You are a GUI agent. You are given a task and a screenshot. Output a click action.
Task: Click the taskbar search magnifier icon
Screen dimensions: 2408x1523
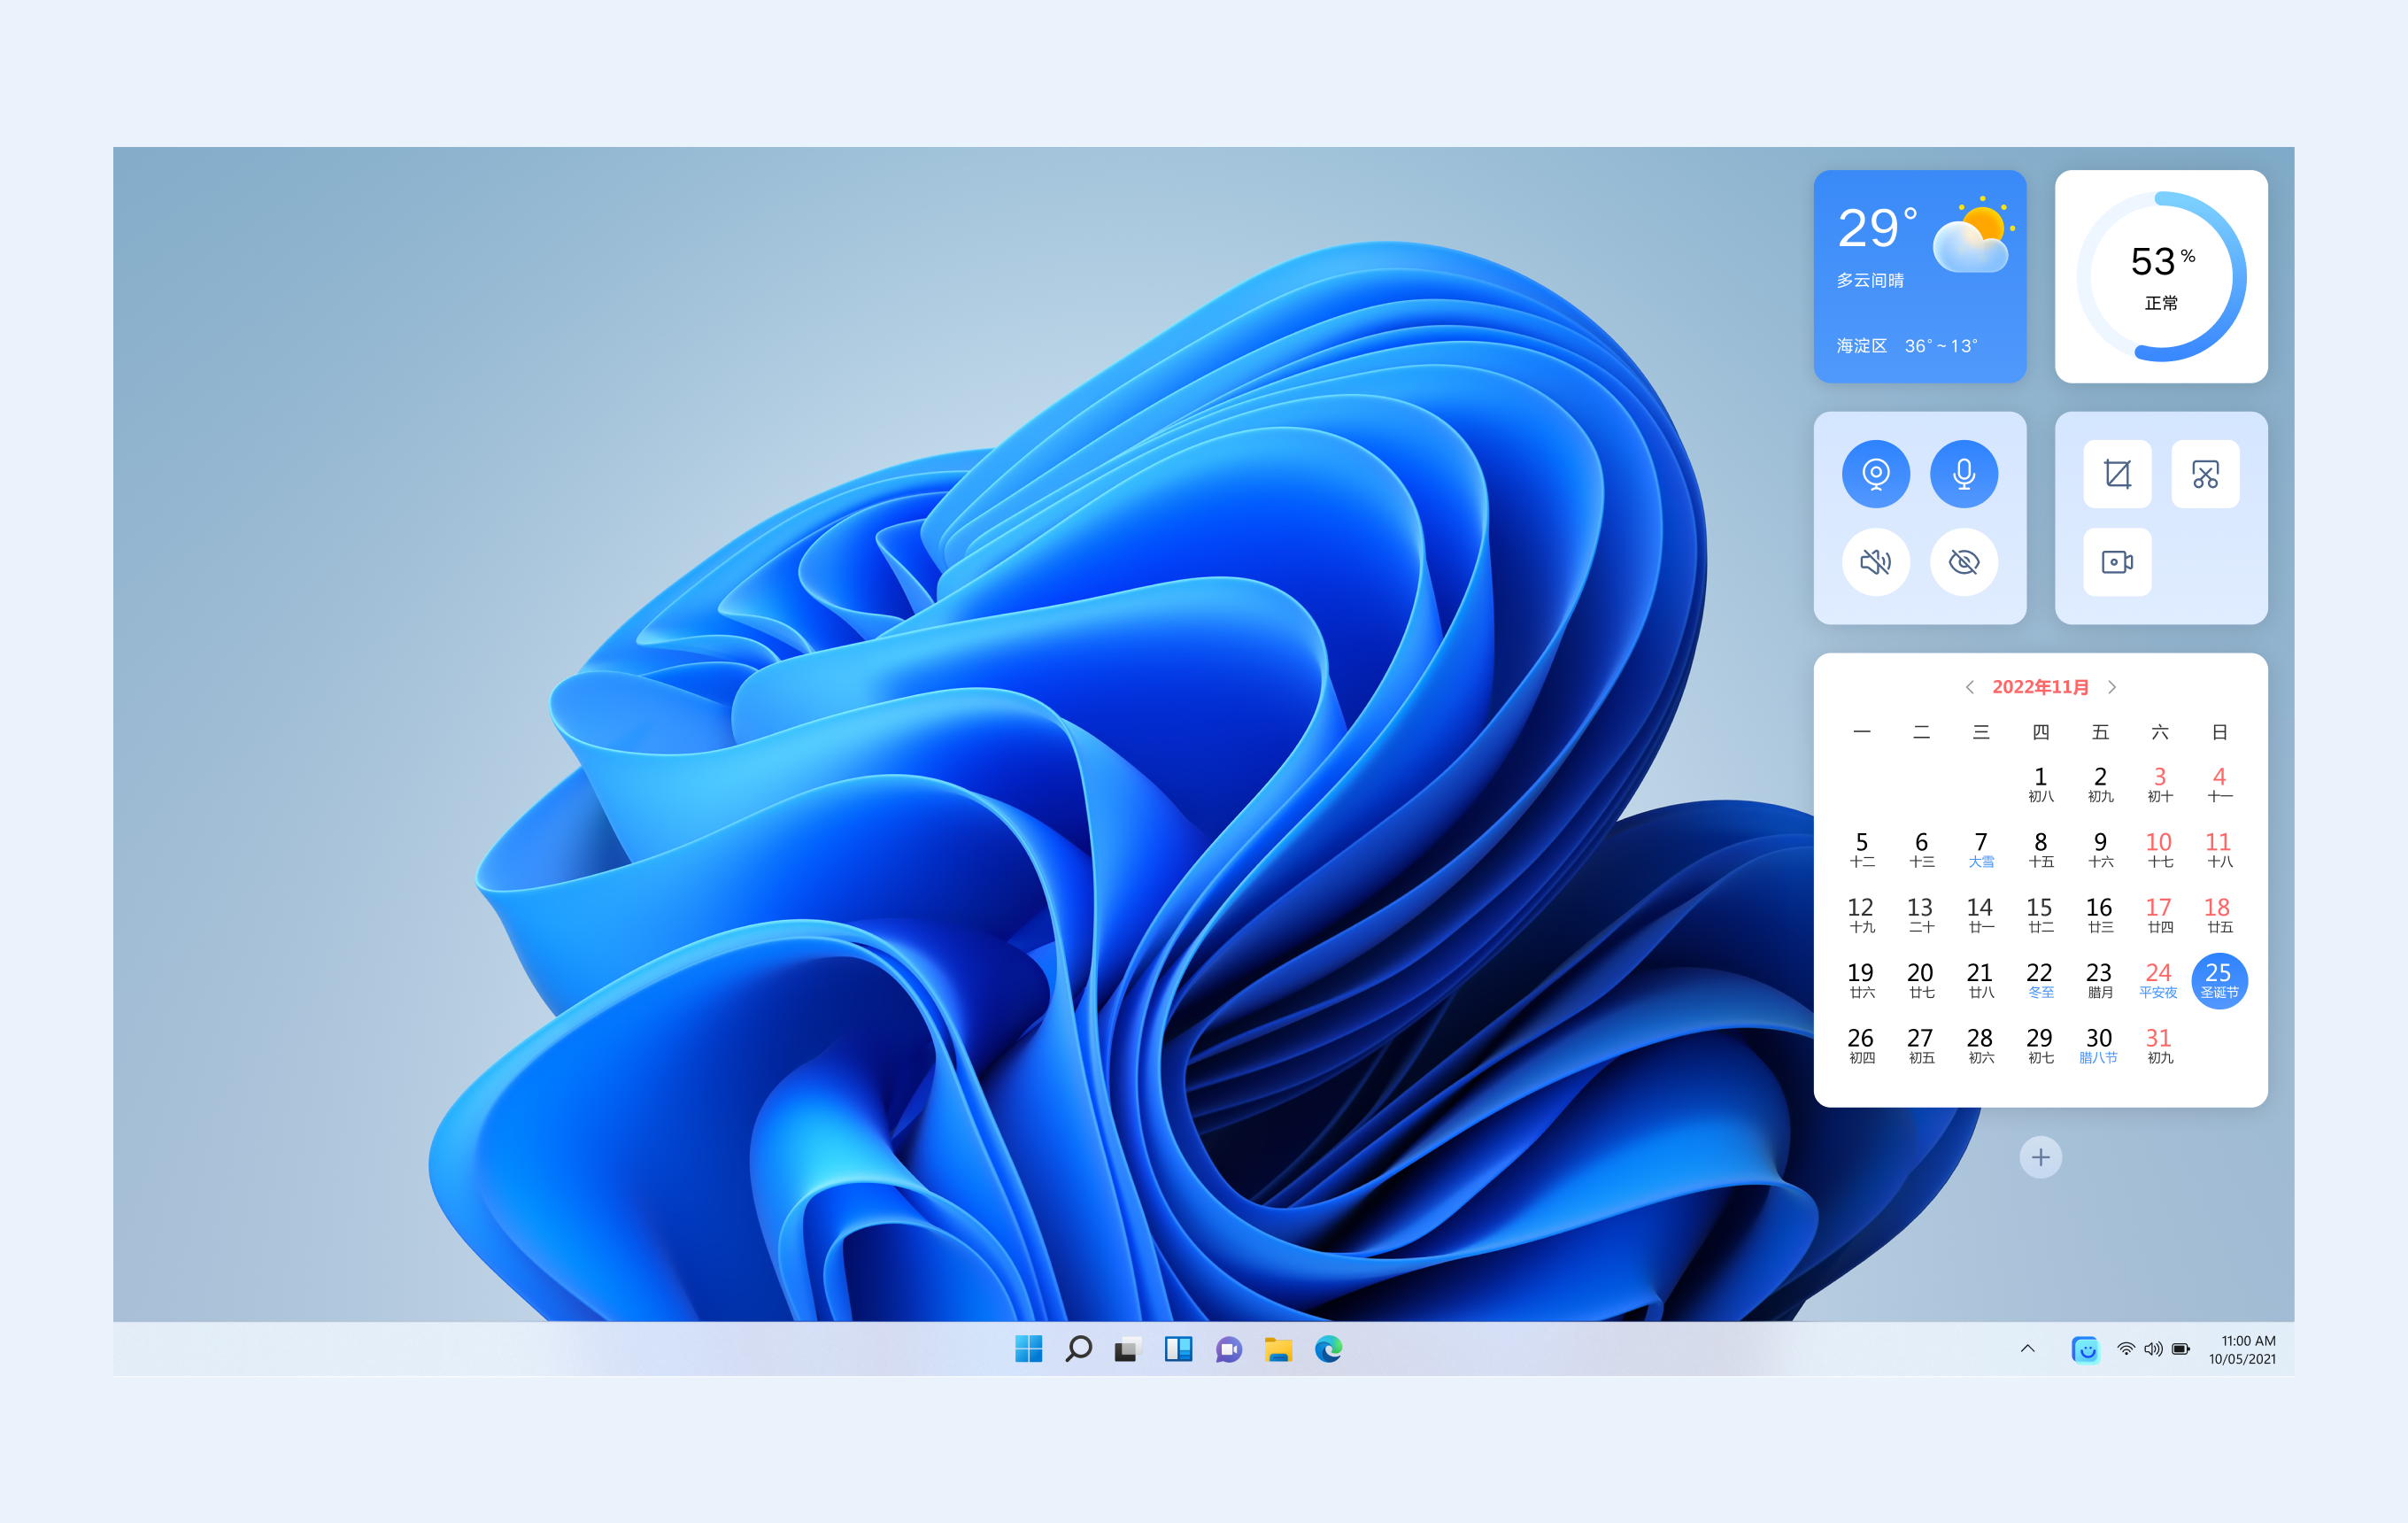click(x=1078, y=1349)
